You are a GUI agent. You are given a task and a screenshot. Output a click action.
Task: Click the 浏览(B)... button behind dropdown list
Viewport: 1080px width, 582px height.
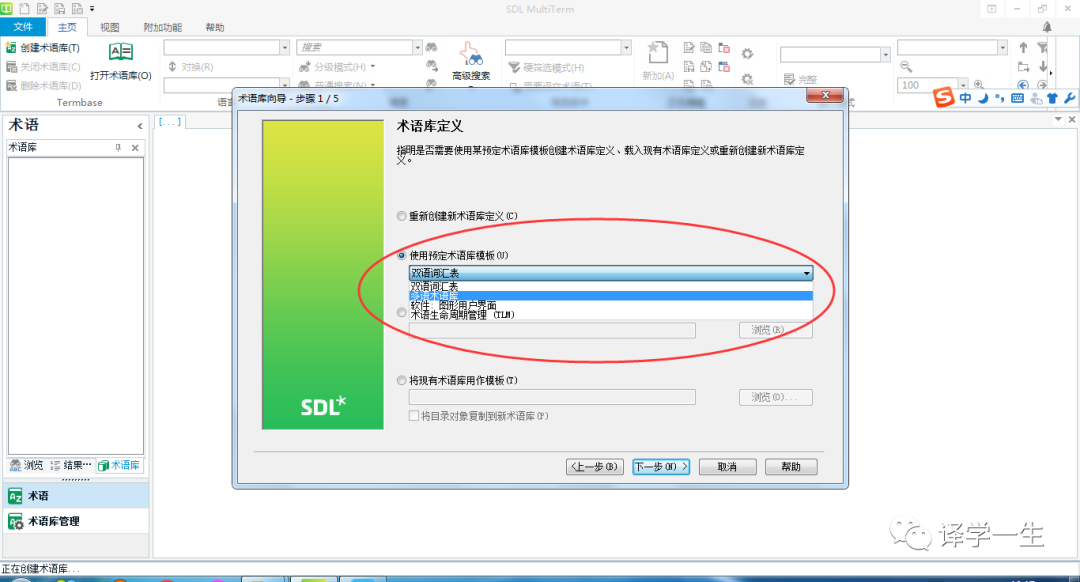point(776,331)
